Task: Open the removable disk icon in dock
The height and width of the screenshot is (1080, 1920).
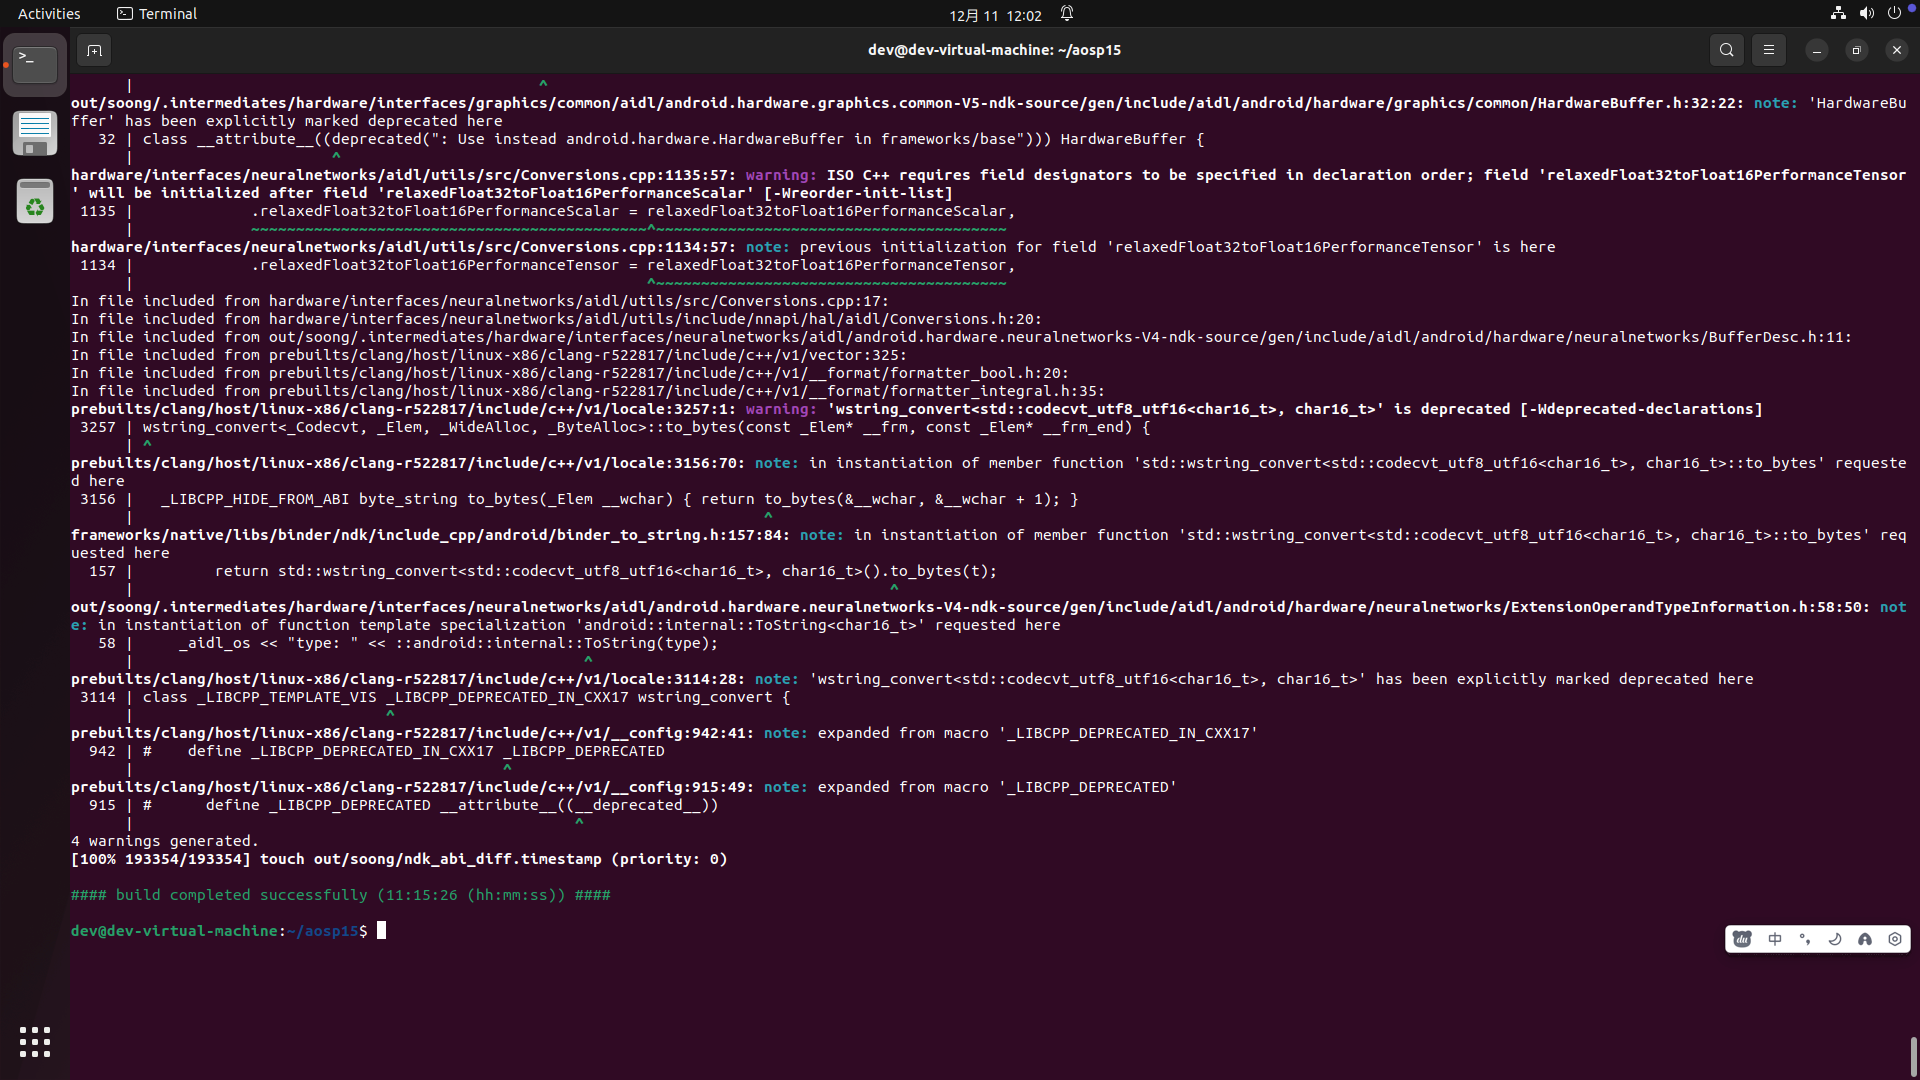Action: tap(35, 133)
